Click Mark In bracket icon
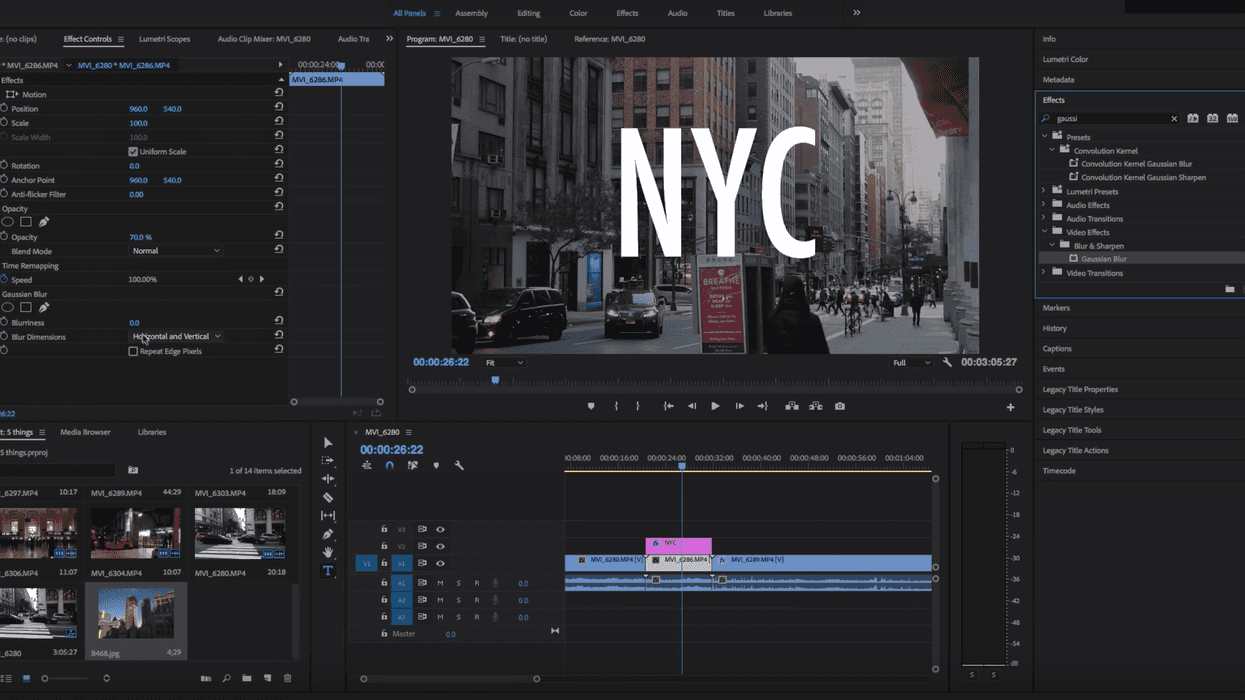 616,406
